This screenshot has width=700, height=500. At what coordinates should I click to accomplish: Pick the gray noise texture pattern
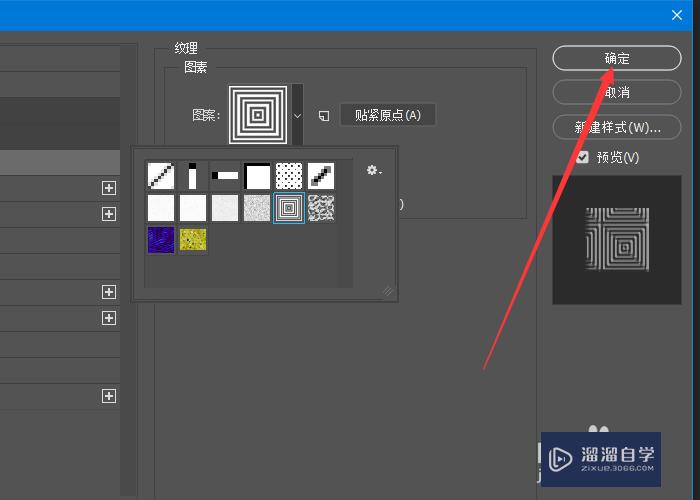pyautogui.click(x=257, y=208)
